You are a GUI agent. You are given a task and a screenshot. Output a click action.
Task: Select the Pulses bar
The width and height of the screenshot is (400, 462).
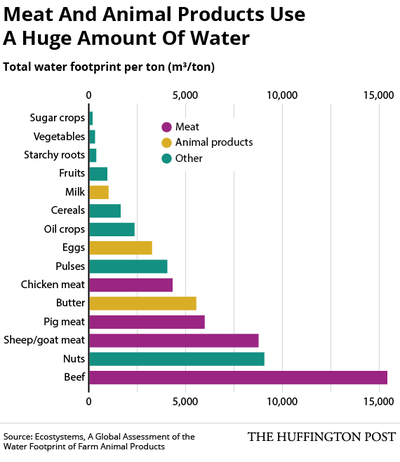coord(128,266)
